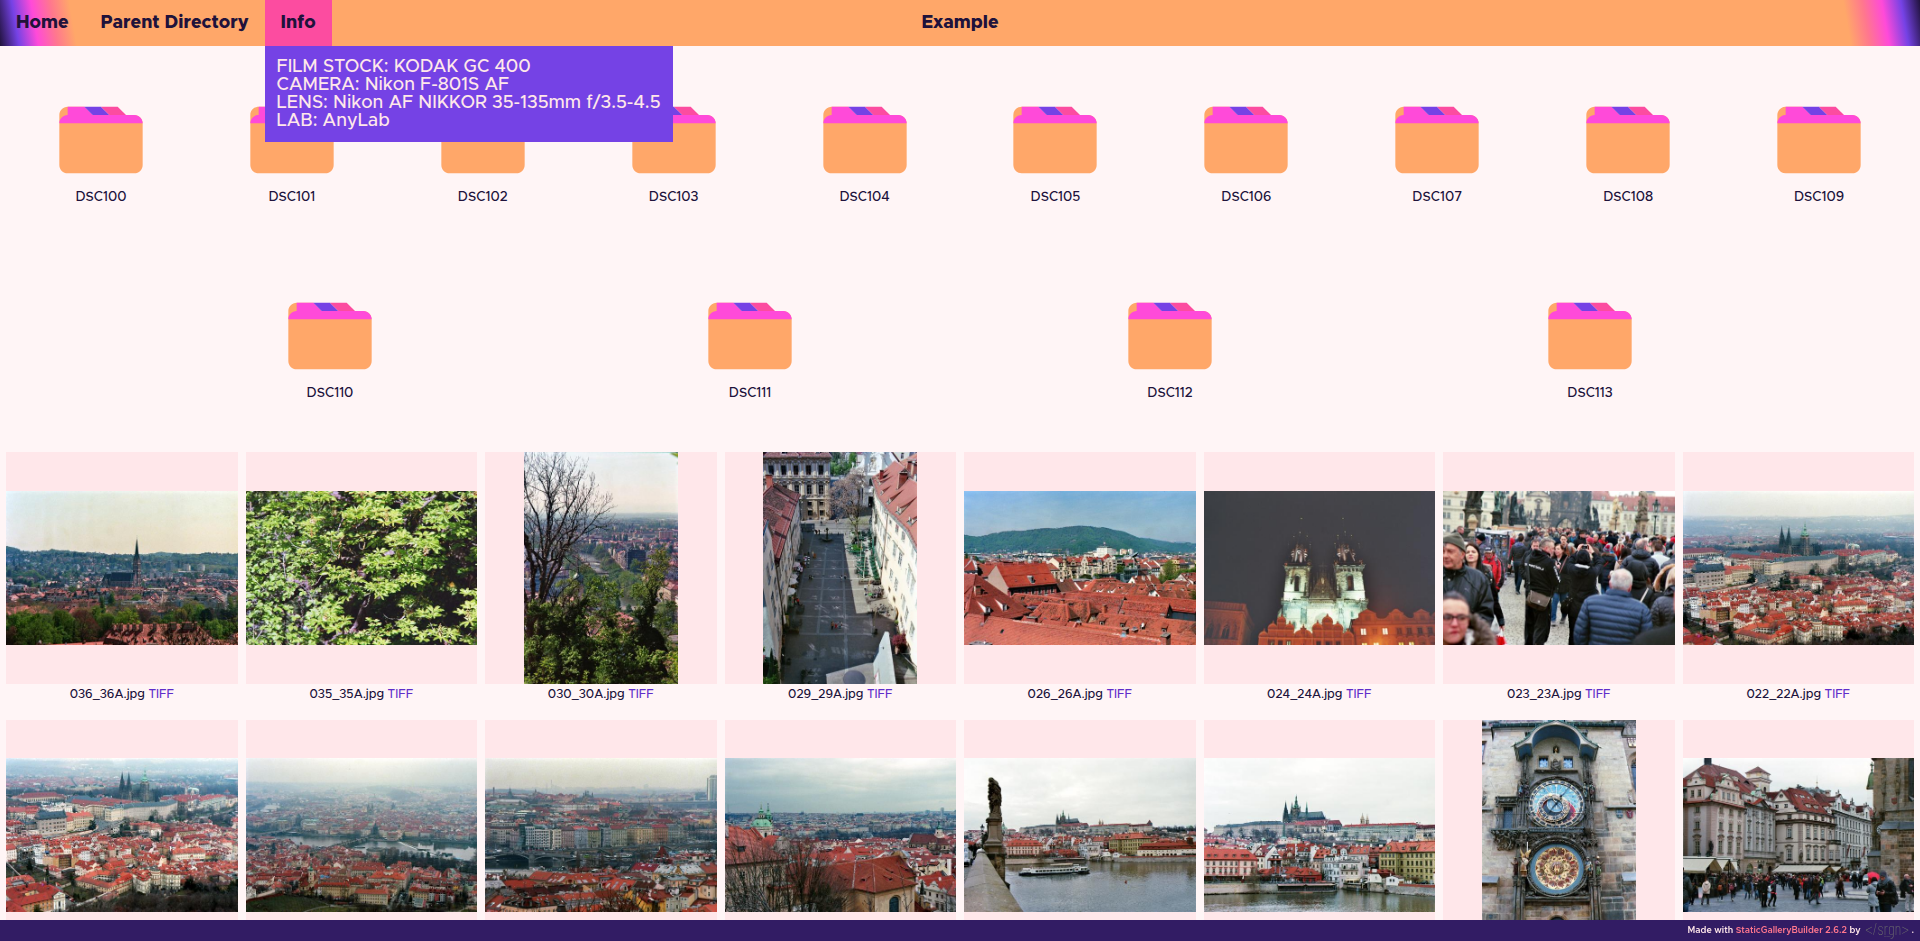View the 029_29A.jpg street photo
The image size is (1920, 941).
839,568
